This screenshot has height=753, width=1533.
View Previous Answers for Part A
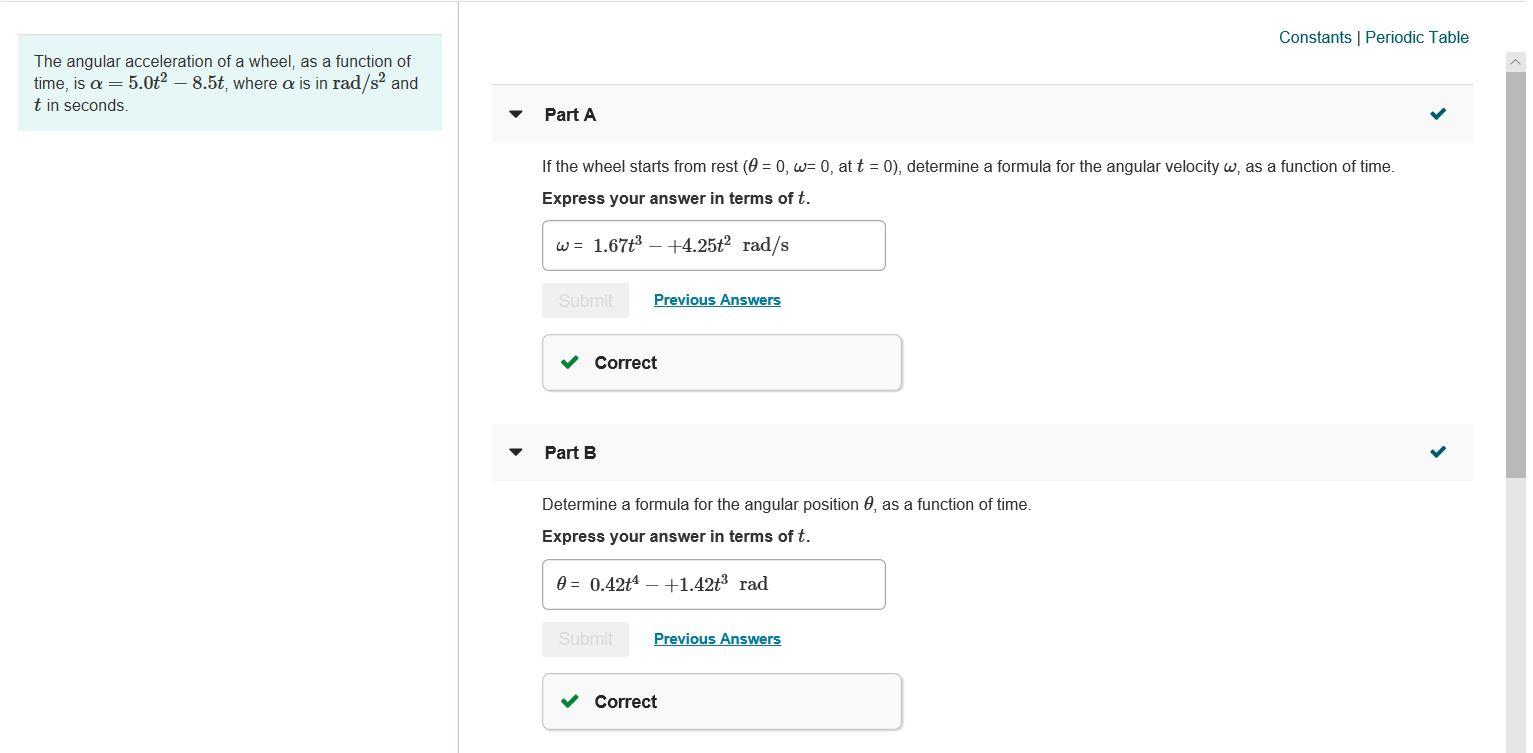(717, 299)
